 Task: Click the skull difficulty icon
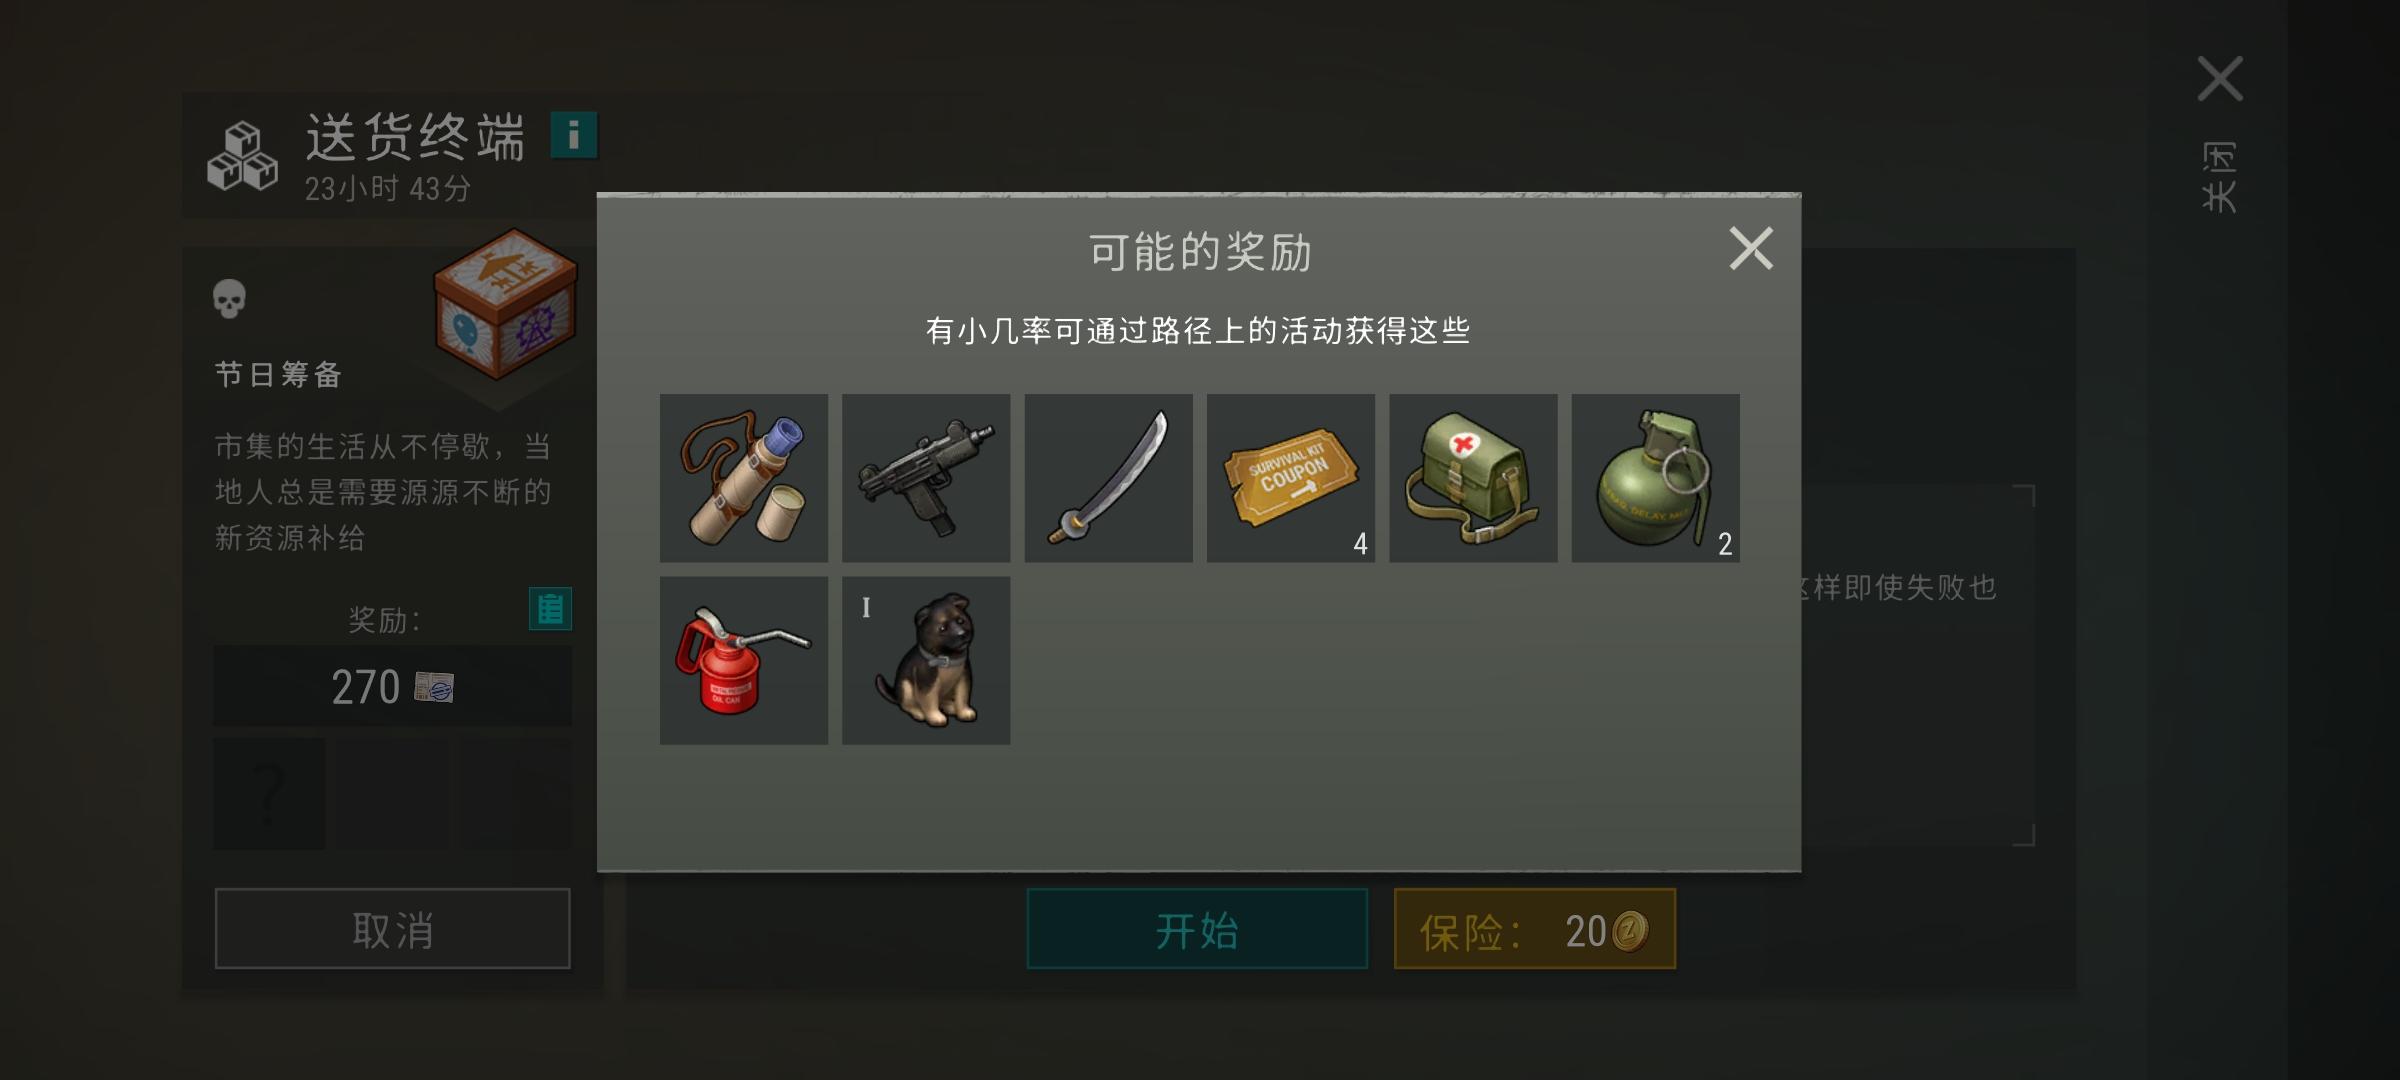229,298
